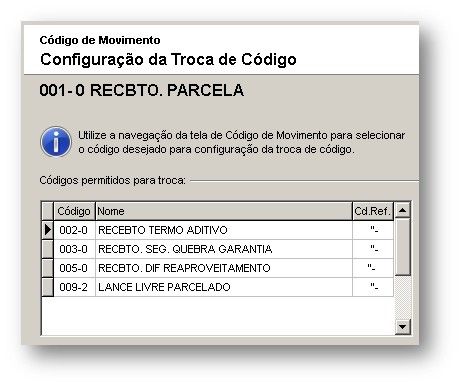This screenshot has width=461, height=387.
Task: Select row header of 009-2 row
Action: (x=48, y=287)
